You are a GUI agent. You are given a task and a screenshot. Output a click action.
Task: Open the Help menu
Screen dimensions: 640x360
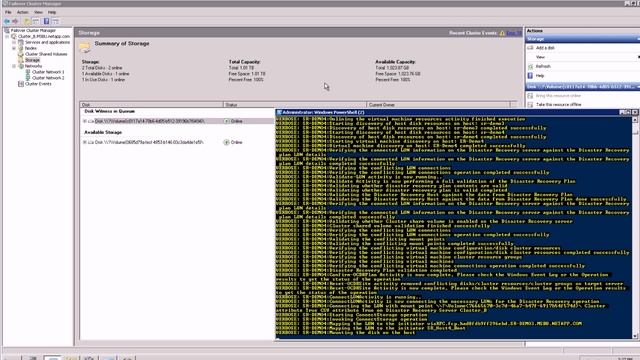click(52, 12)
